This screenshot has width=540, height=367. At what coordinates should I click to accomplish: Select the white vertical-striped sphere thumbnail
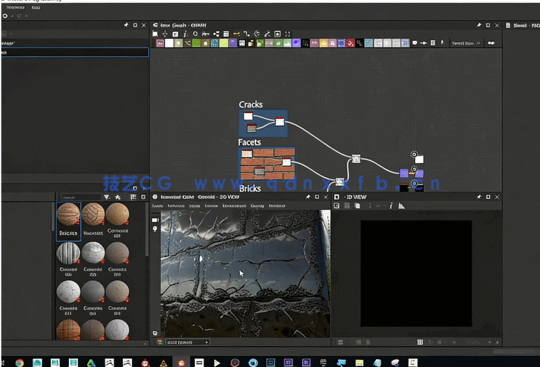pos(68,253)
